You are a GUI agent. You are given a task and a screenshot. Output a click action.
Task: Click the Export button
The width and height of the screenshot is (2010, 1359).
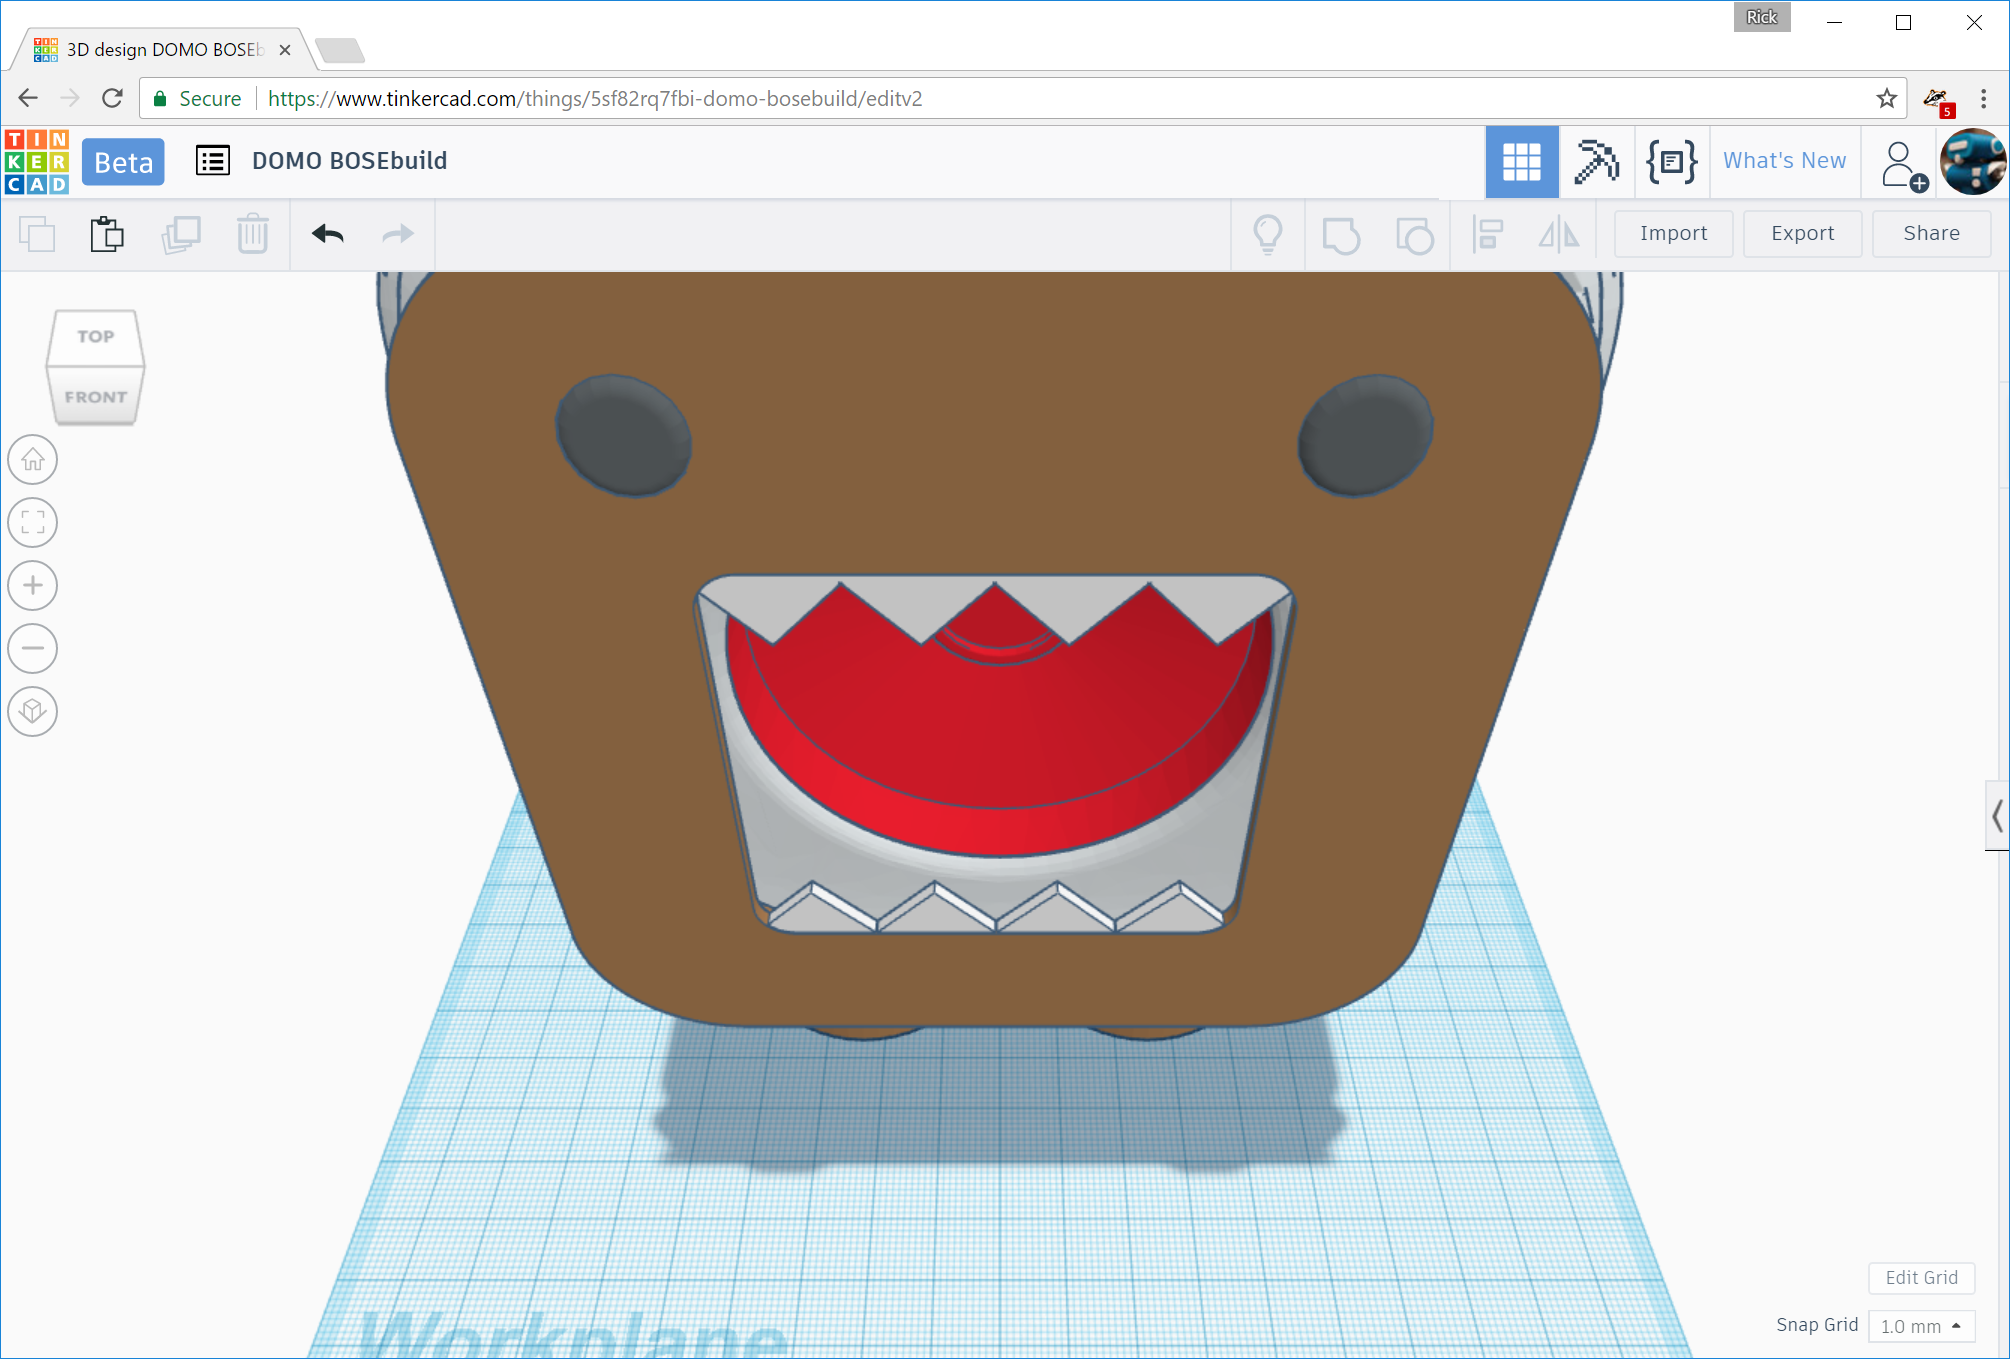coord(1802,233)
